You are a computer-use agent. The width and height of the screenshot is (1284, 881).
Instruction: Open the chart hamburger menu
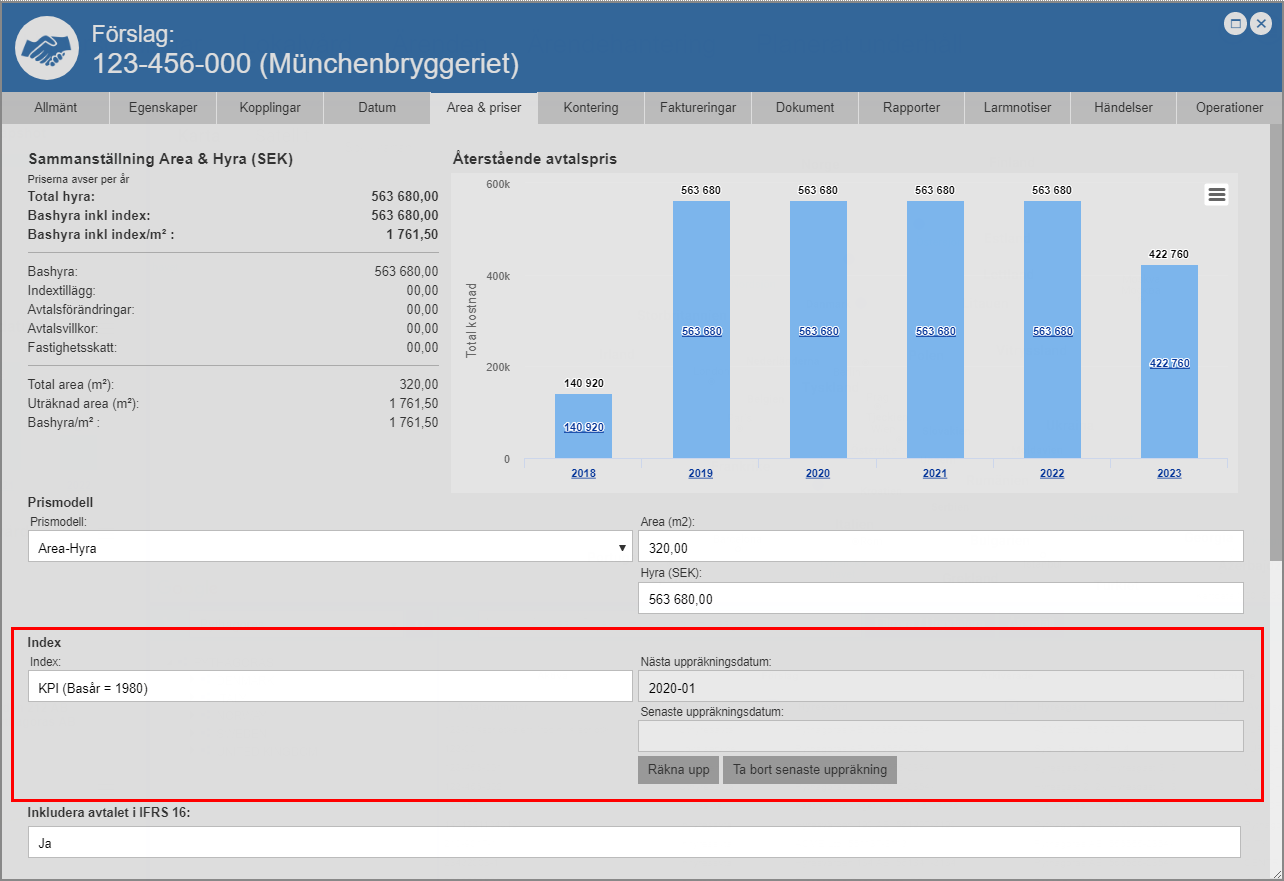click(1216, 195)
